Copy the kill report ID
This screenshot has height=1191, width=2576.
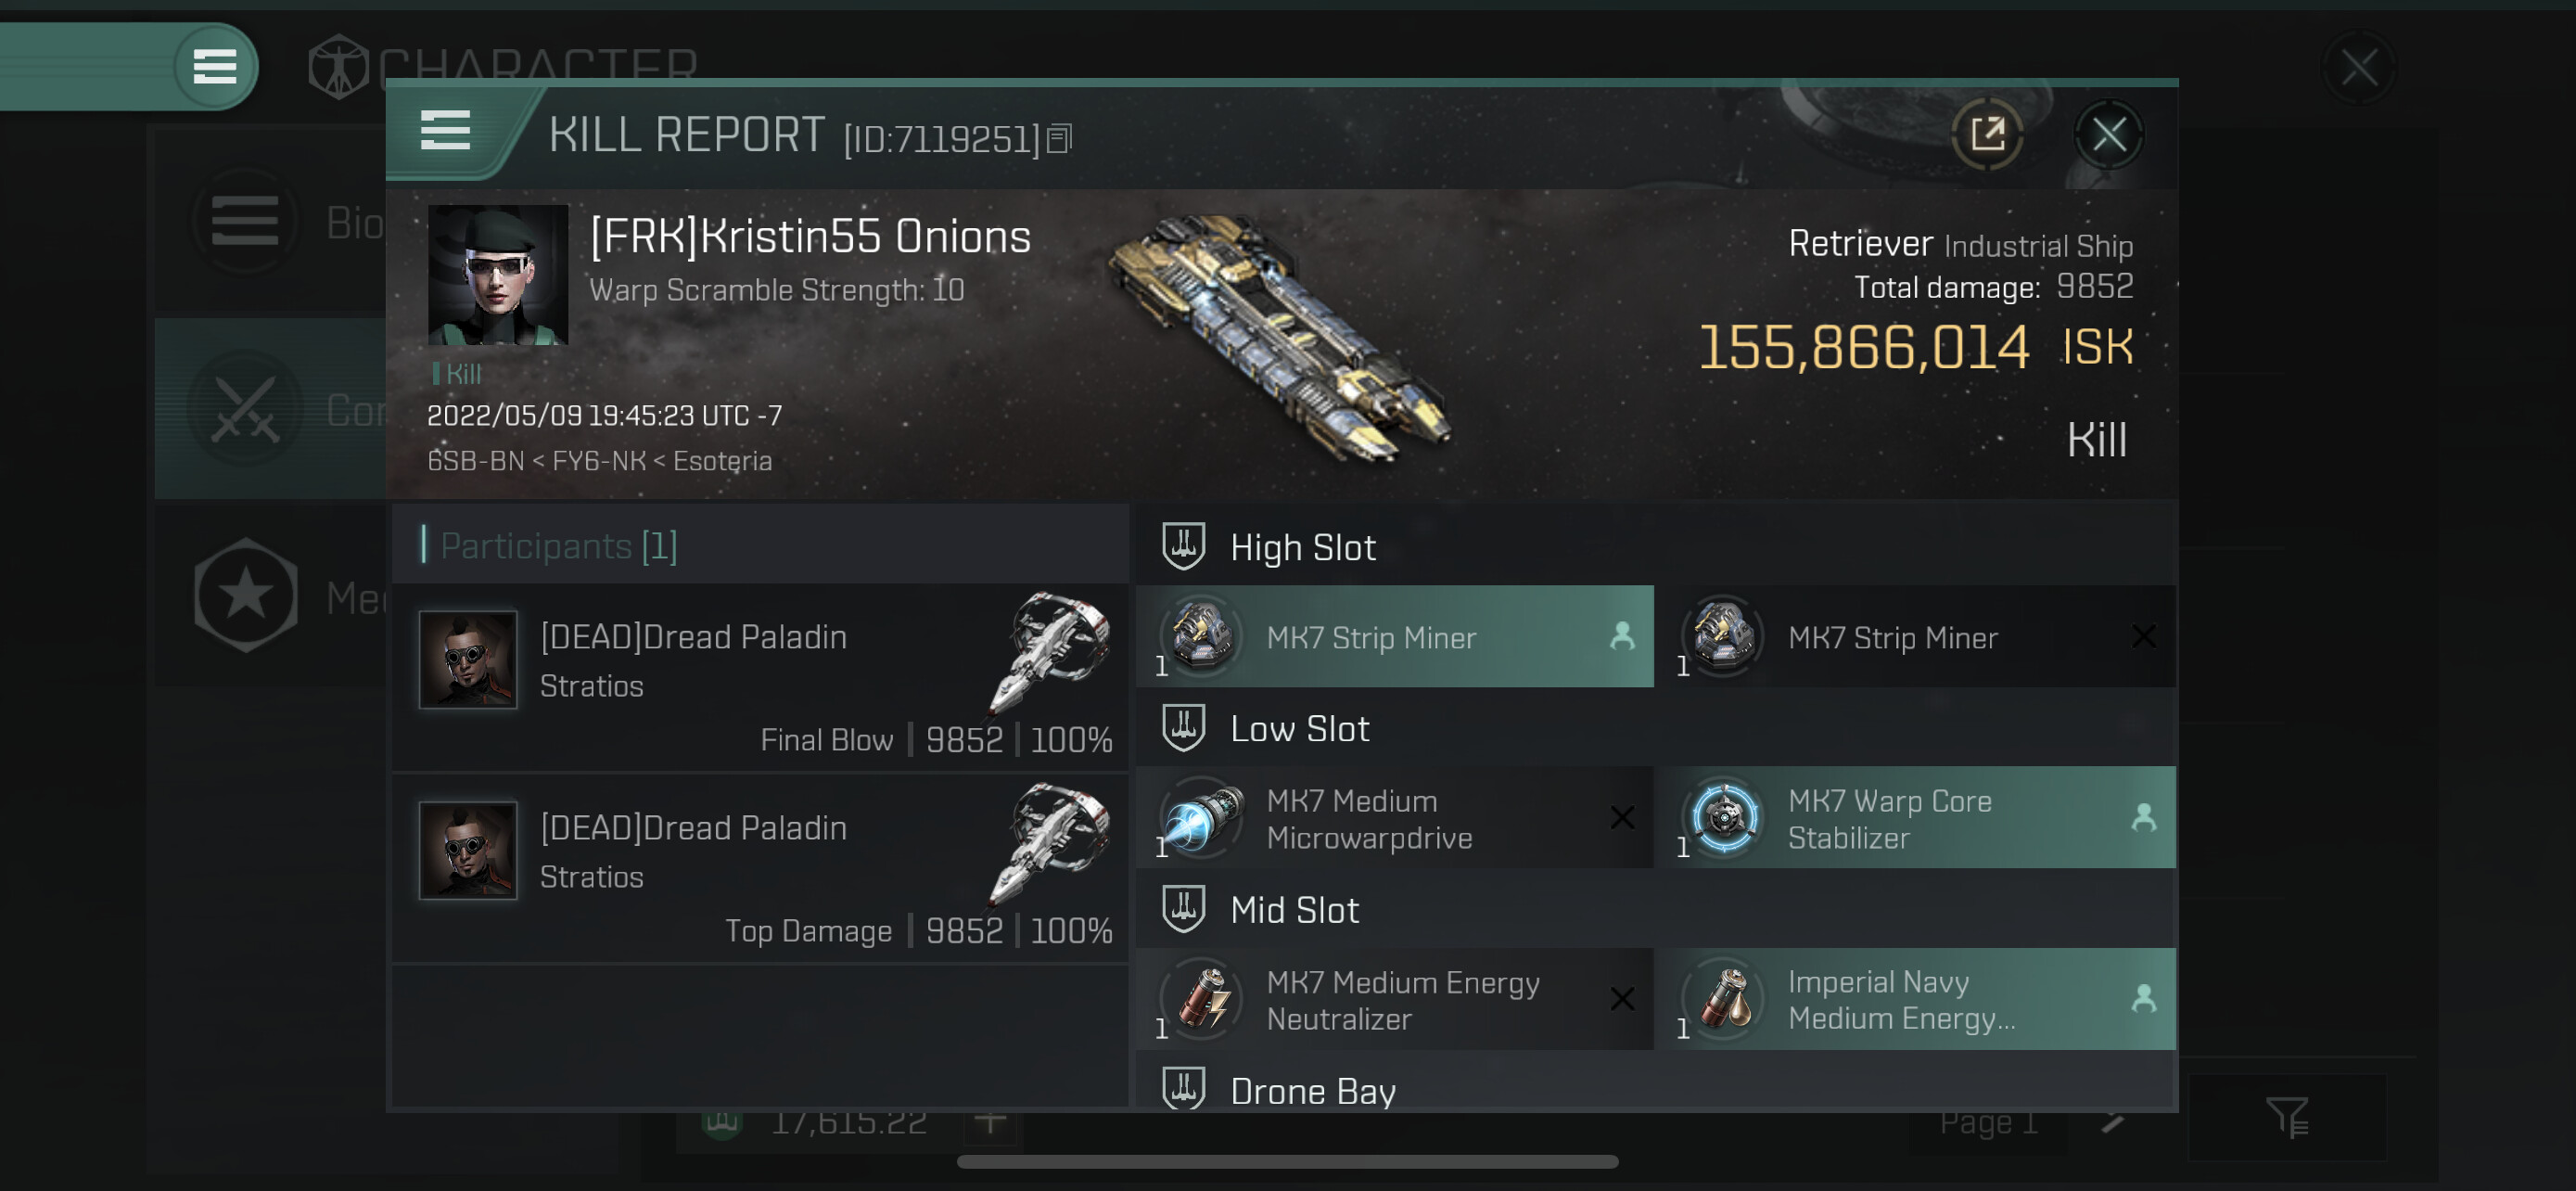[x=1059, y=139]
